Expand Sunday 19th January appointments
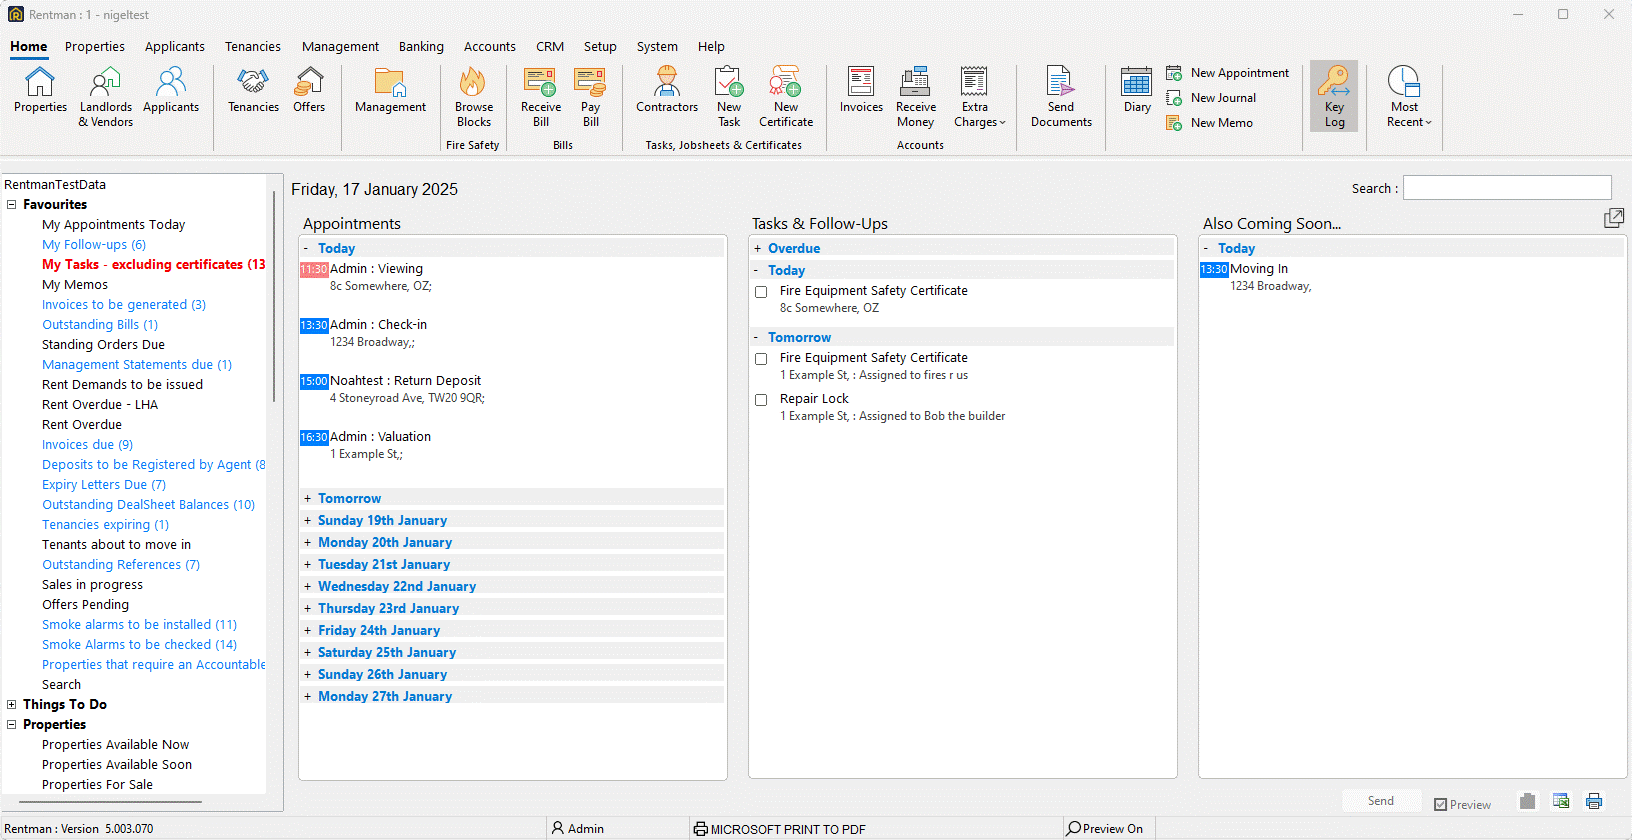1632x840 pixels. pos(308,520)
